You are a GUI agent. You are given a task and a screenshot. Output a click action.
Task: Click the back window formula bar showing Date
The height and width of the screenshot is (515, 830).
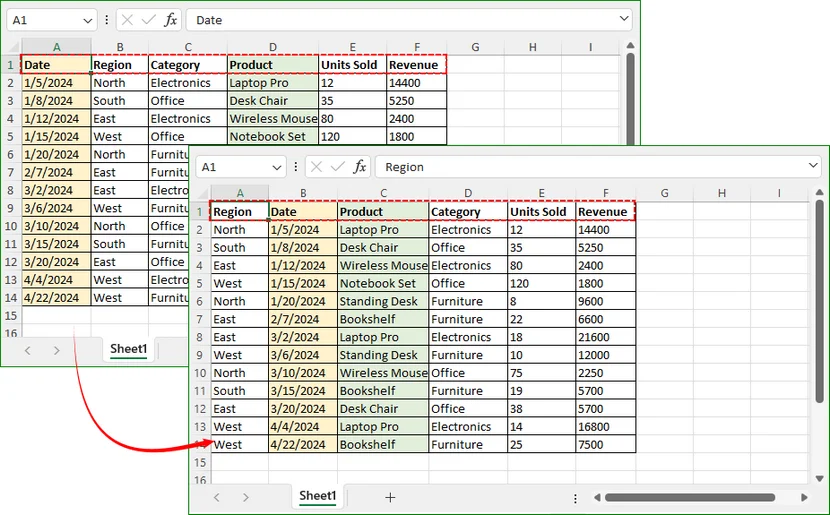(x=409, y=20)
